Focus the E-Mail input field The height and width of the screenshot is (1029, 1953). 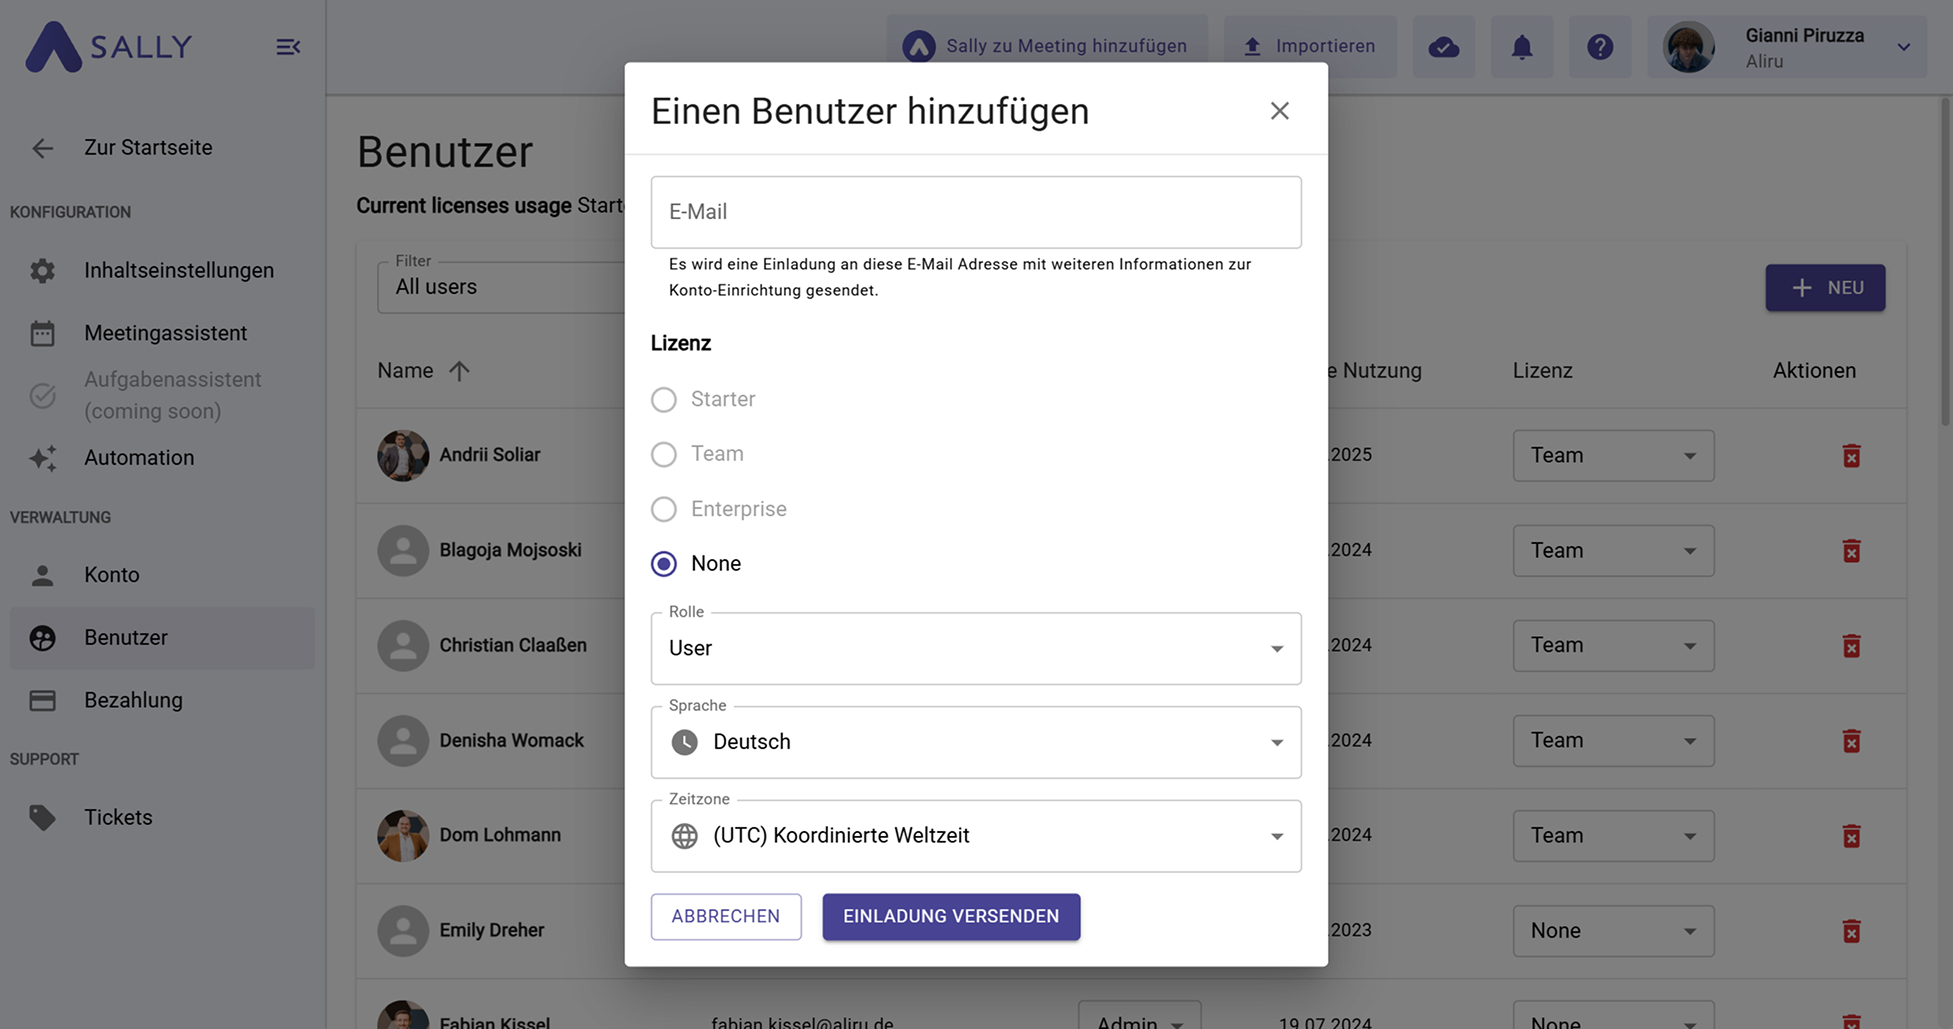pyautogui.click(x=976, y=213)
